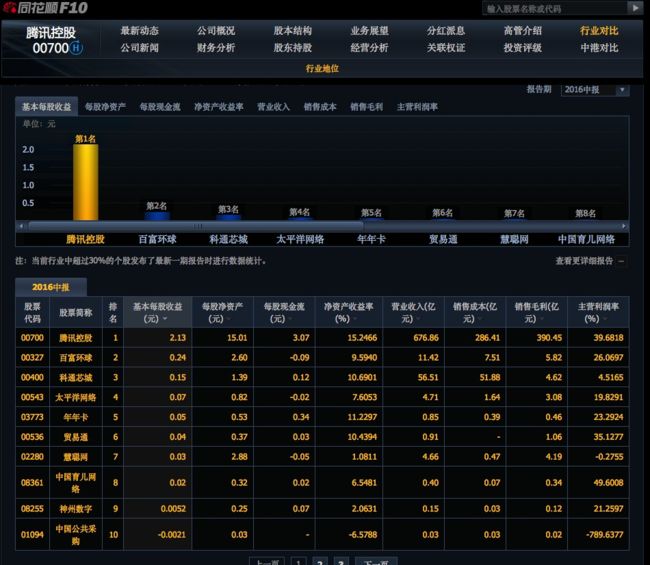Open 投资评级 in the navigation
This screenshot has width=650, height=565.
[x=523, y=48]
